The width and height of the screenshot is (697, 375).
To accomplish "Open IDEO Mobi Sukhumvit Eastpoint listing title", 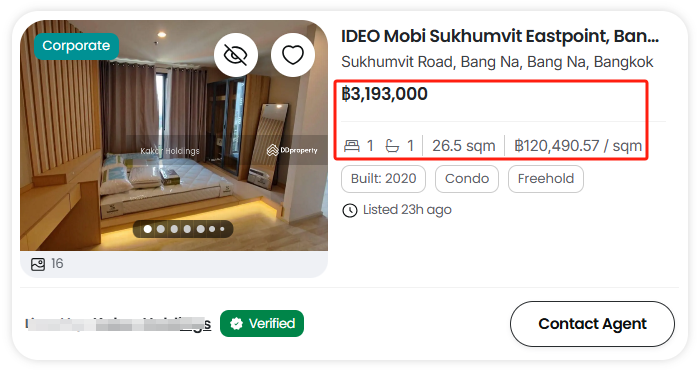I will coord(500,36).
